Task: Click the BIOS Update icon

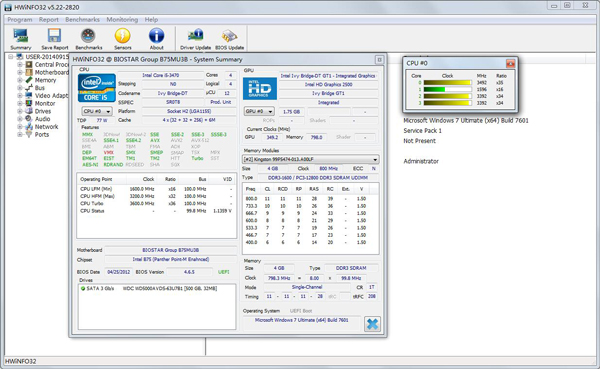Action: pos(229,36)
